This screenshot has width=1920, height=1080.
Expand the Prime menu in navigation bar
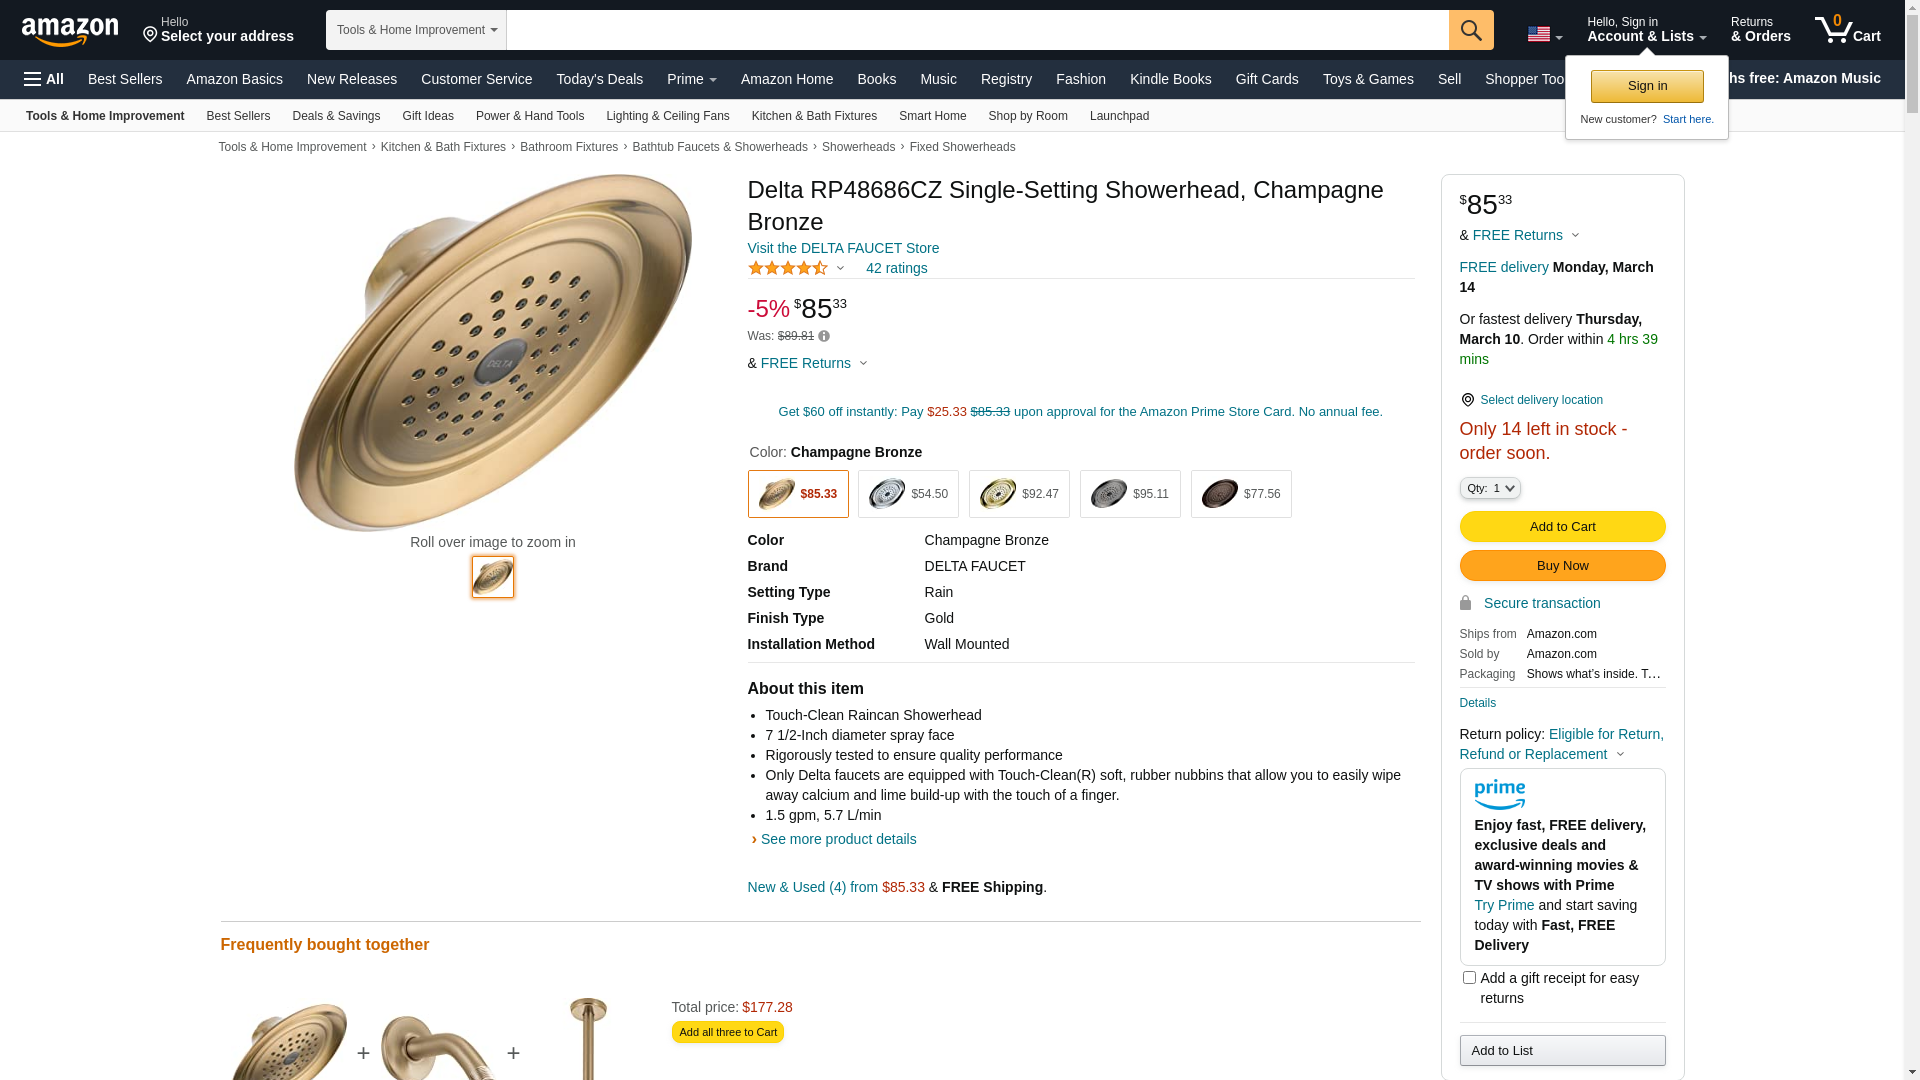691,79
